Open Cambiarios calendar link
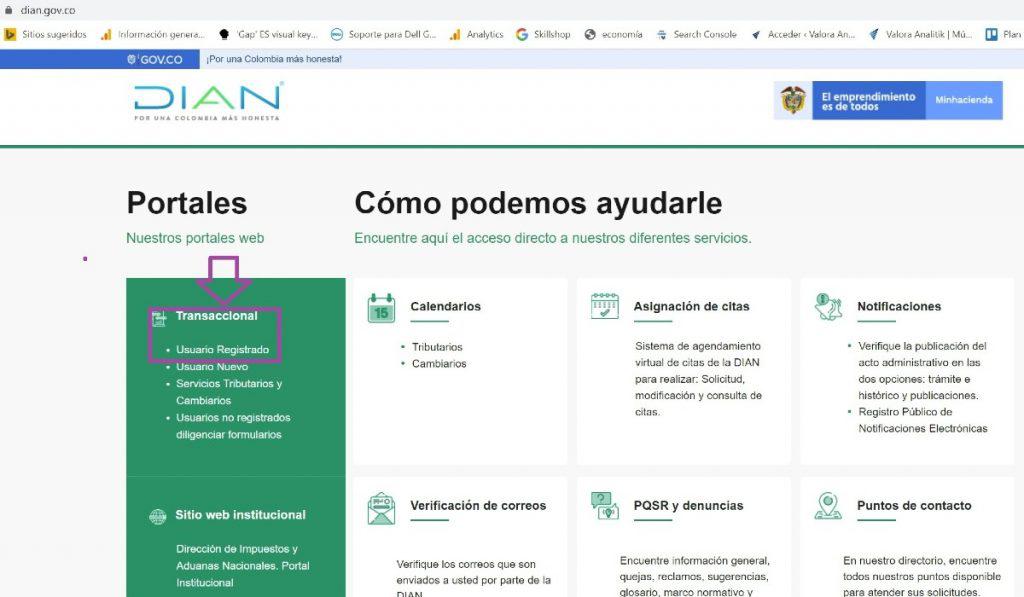Viewport: 1024px width, 597px height. click(x=439, y=364)
